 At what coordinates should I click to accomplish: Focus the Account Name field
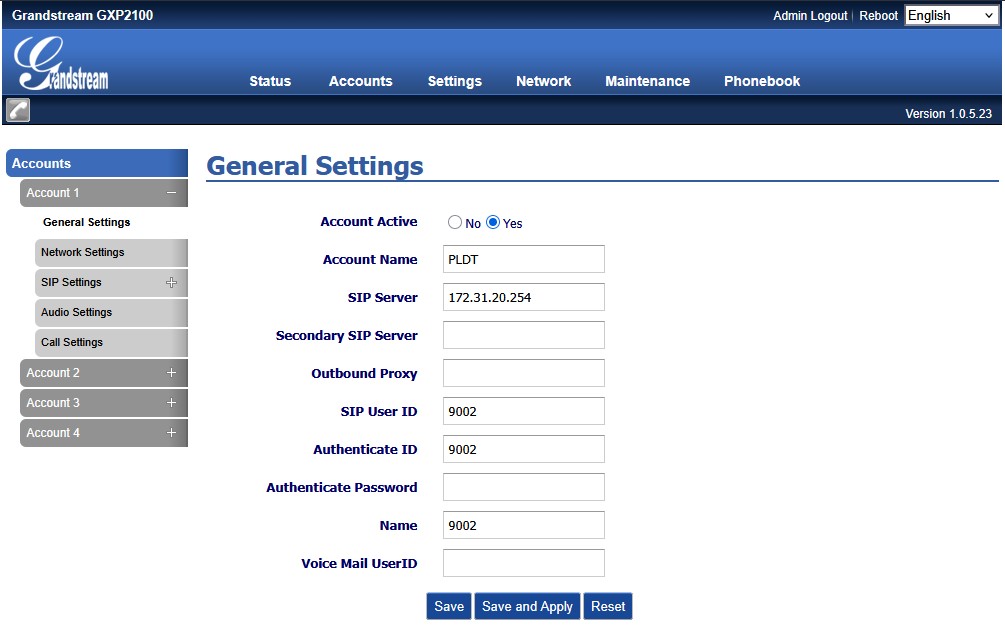[524, 260]
